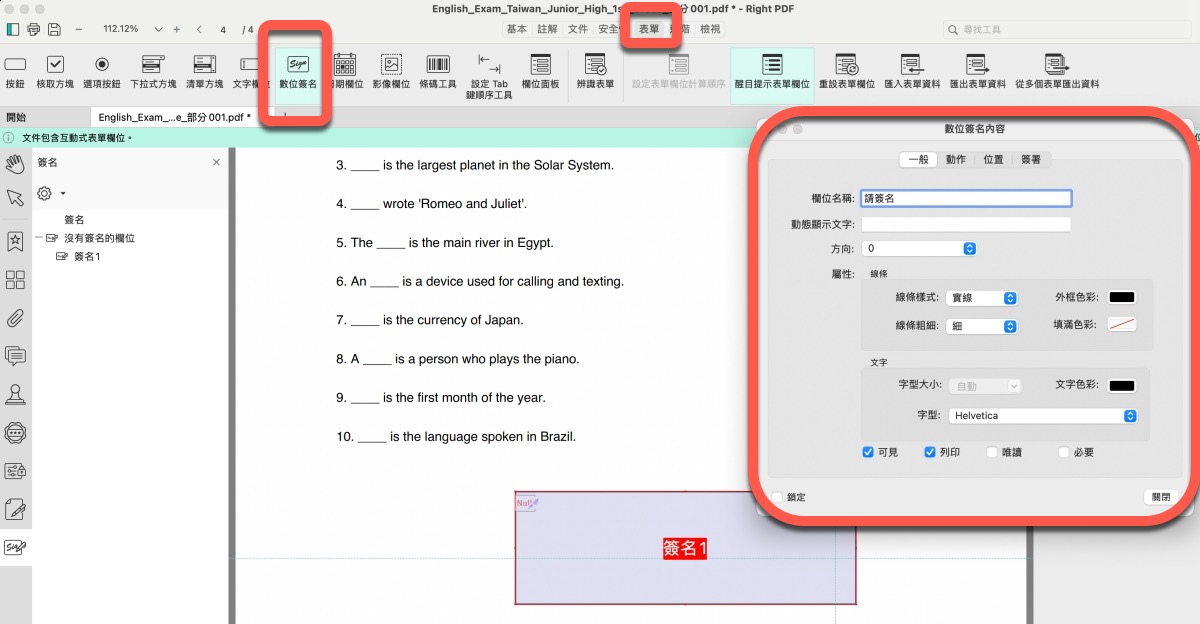This screenshot has height=624, width=1200.
Task: Select the 核取方塊 checkbox field tool
Action: coord(55,72)
